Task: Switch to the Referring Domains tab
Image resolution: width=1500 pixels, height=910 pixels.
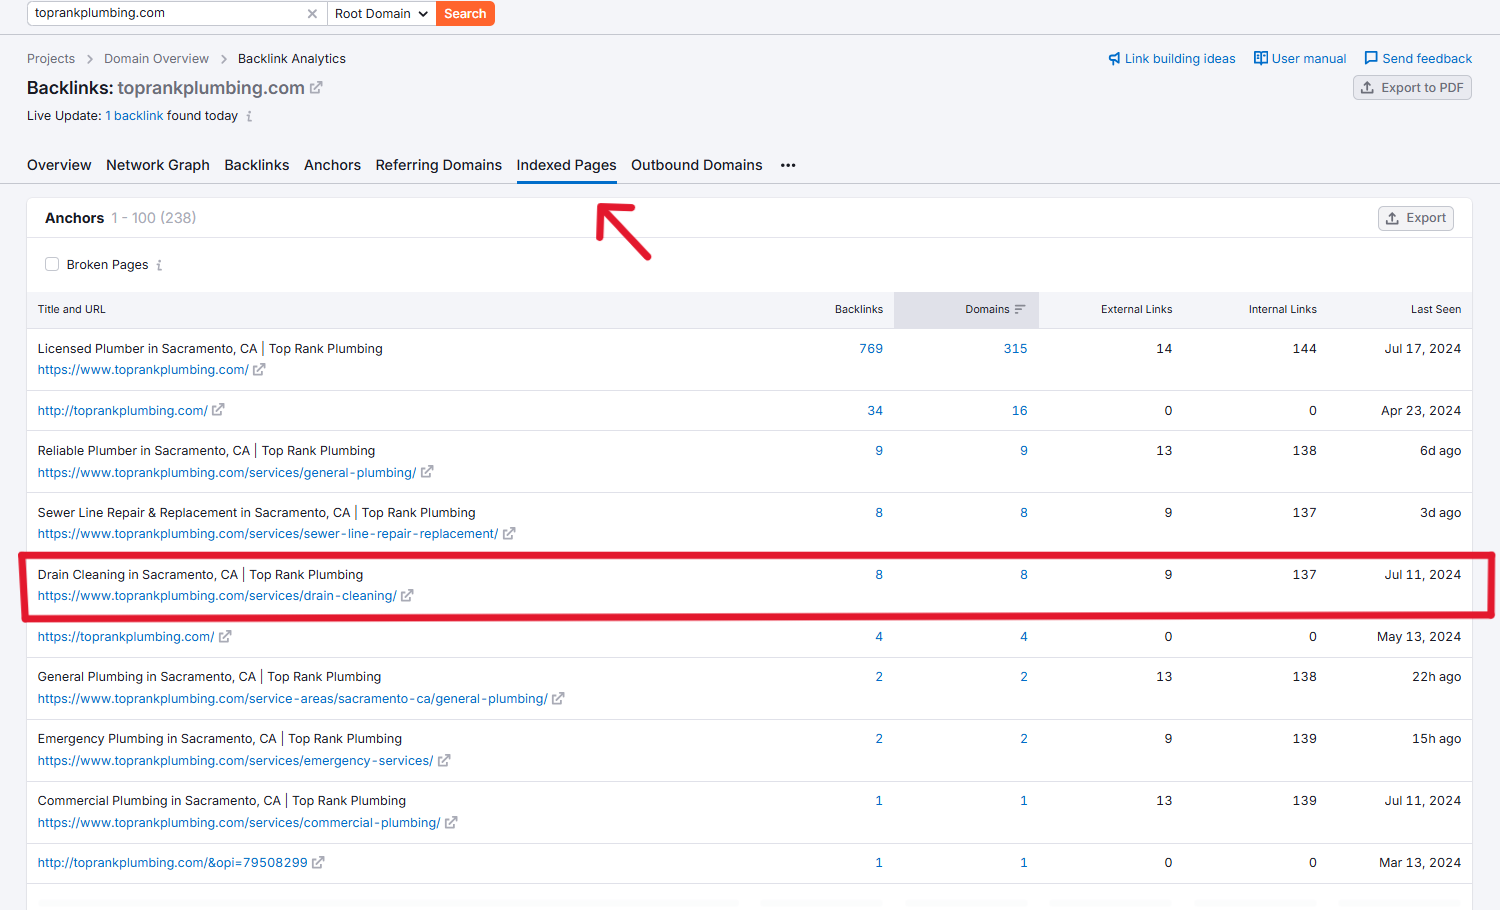Action: coord(439,166)
